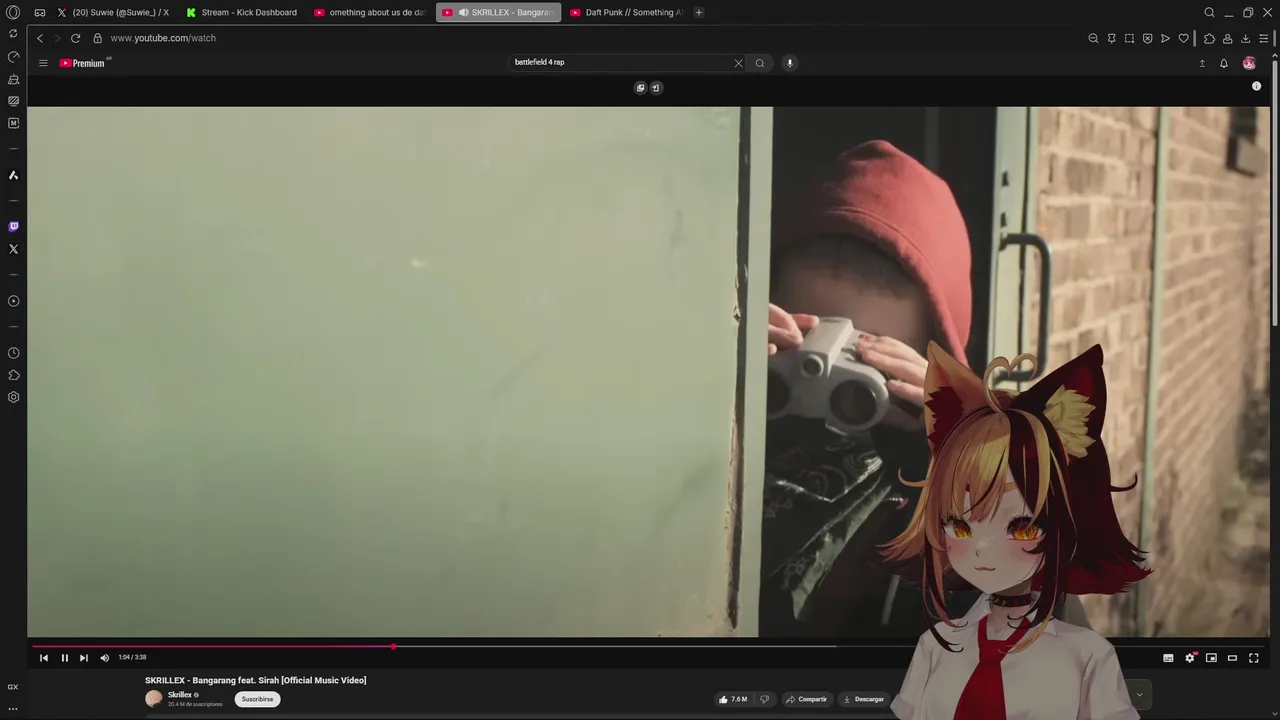The image size is (1280, 720).
Task: Click the Suscribirse button
Action: point(257,699)
